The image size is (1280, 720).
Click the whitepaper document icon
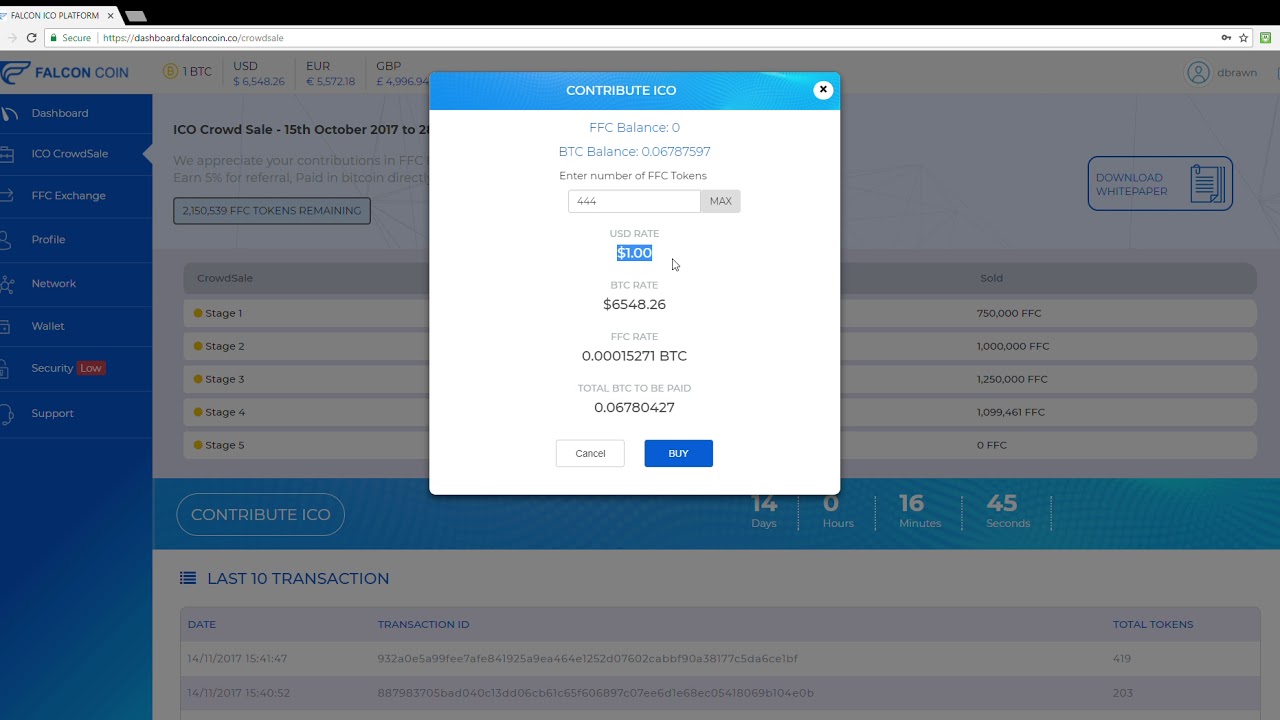(1207, 184)
